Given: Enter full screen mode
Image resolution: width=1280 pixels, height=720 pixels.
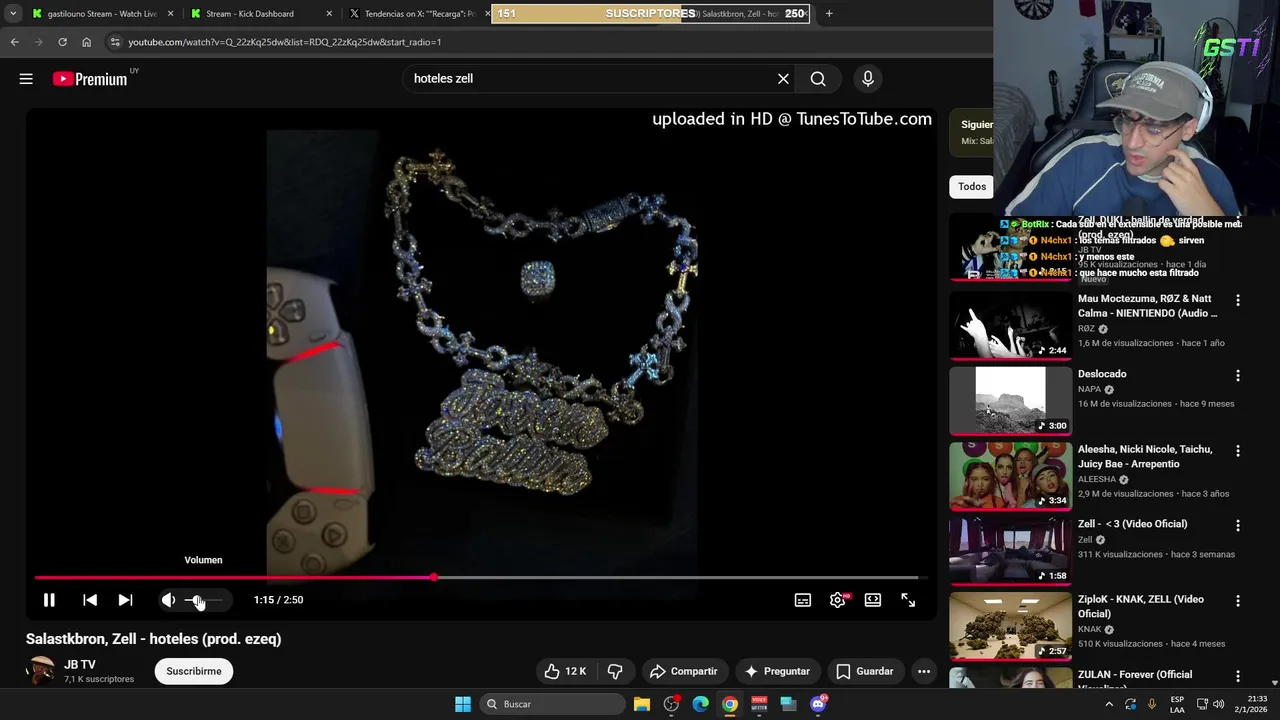Looking at the screenshot, I should [x=908, y=600].
